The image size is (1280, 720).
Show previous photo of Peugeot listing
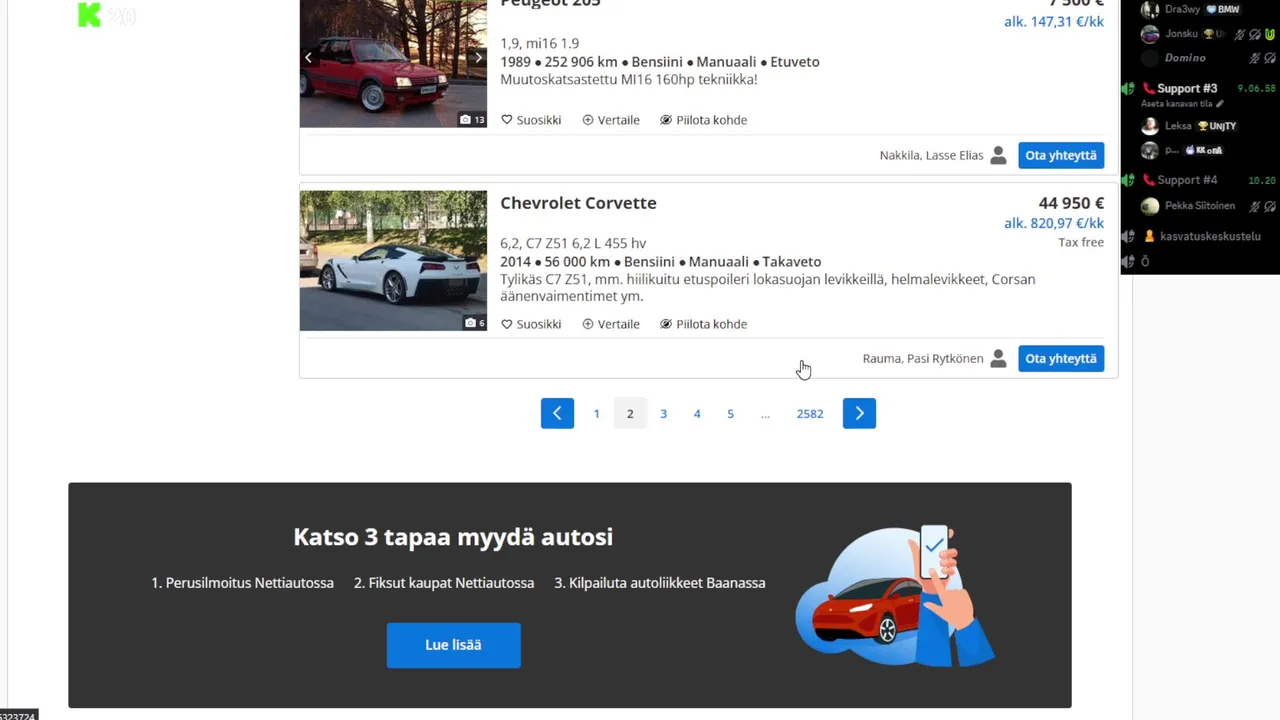pos(308,58)
